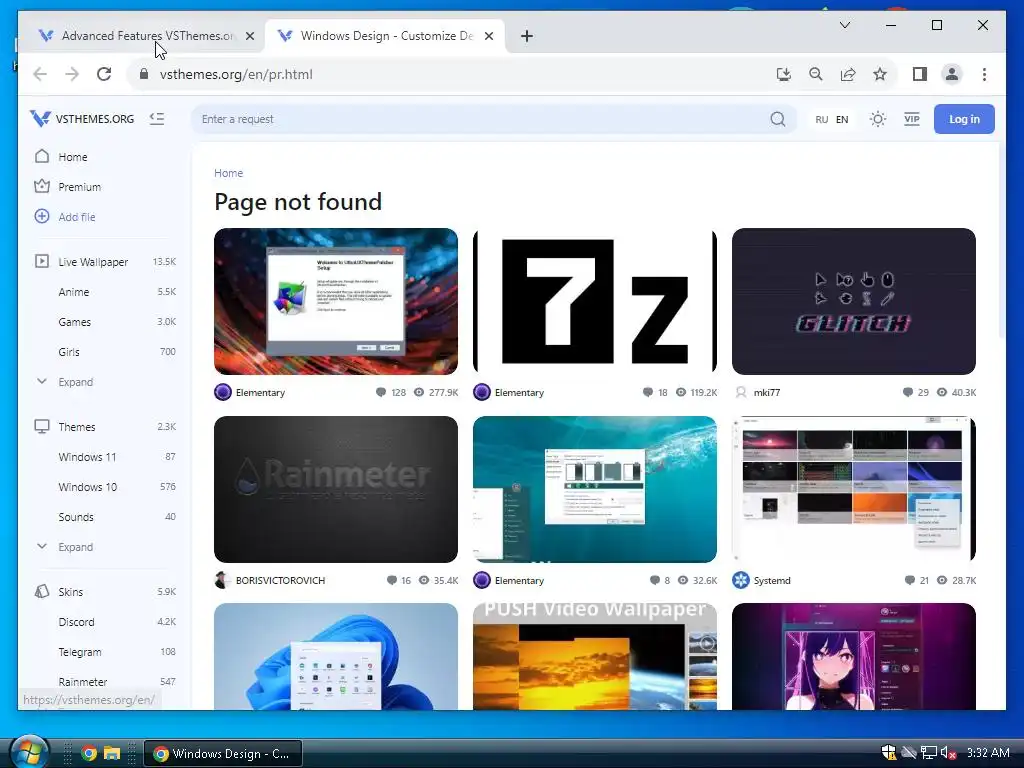Open the tab search dropdown arrow
The width and height of the screenshot is (1024, 768).
tap(844, 25)
